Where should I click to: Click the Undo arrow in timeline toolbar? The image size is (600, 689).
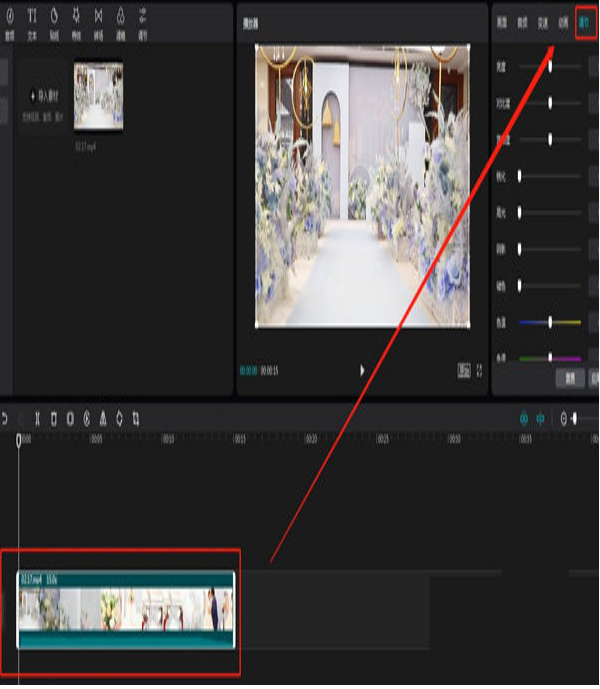click(5, 419)
